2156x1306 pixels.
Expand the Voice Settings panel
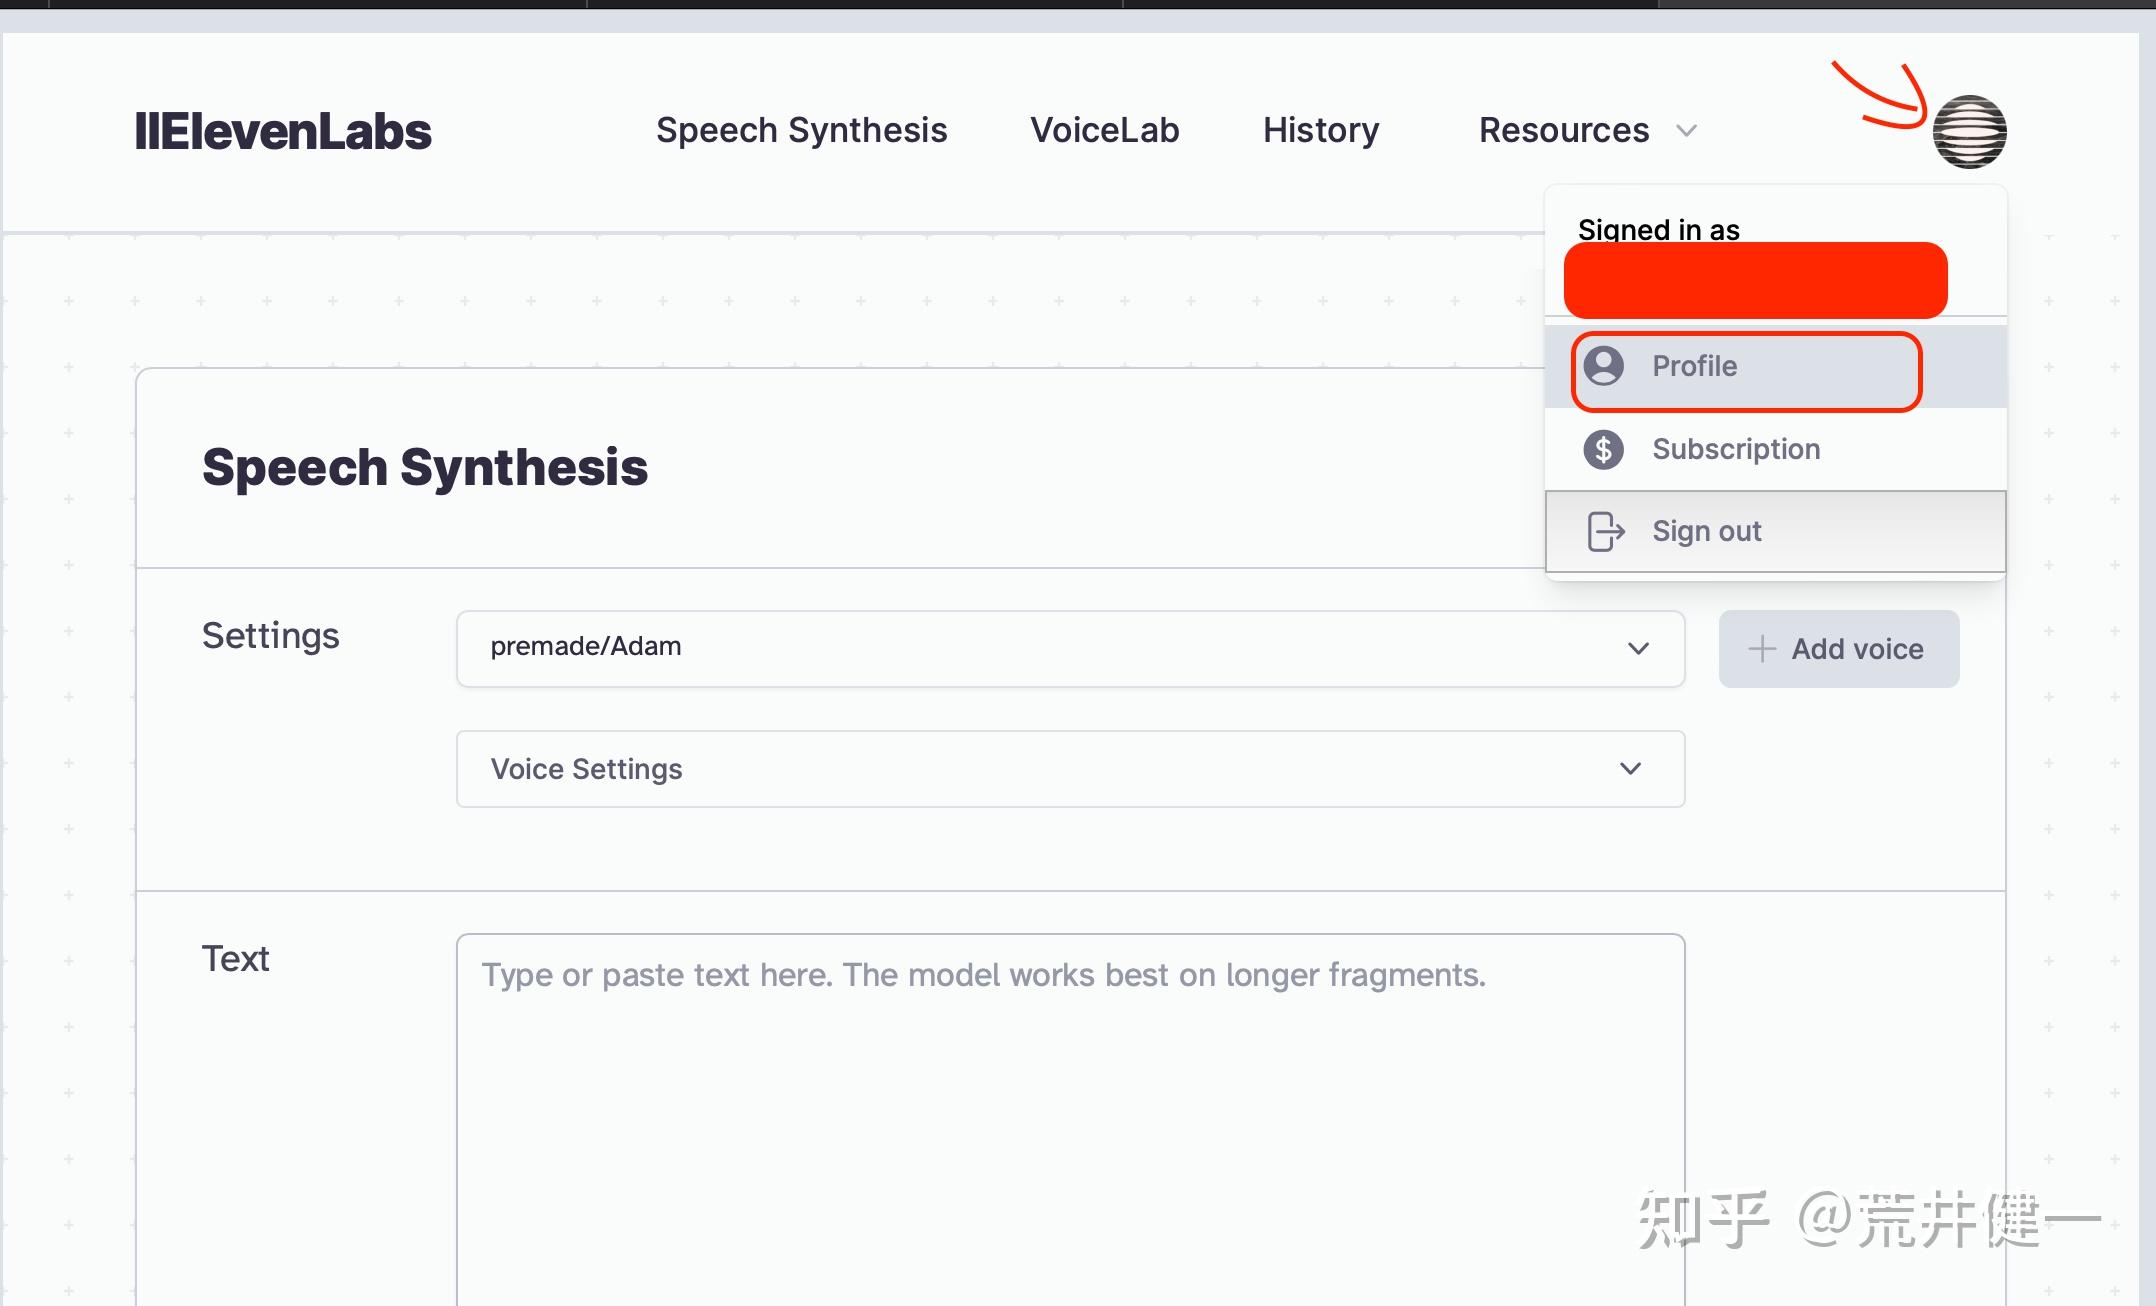(x=1070, y=769)
